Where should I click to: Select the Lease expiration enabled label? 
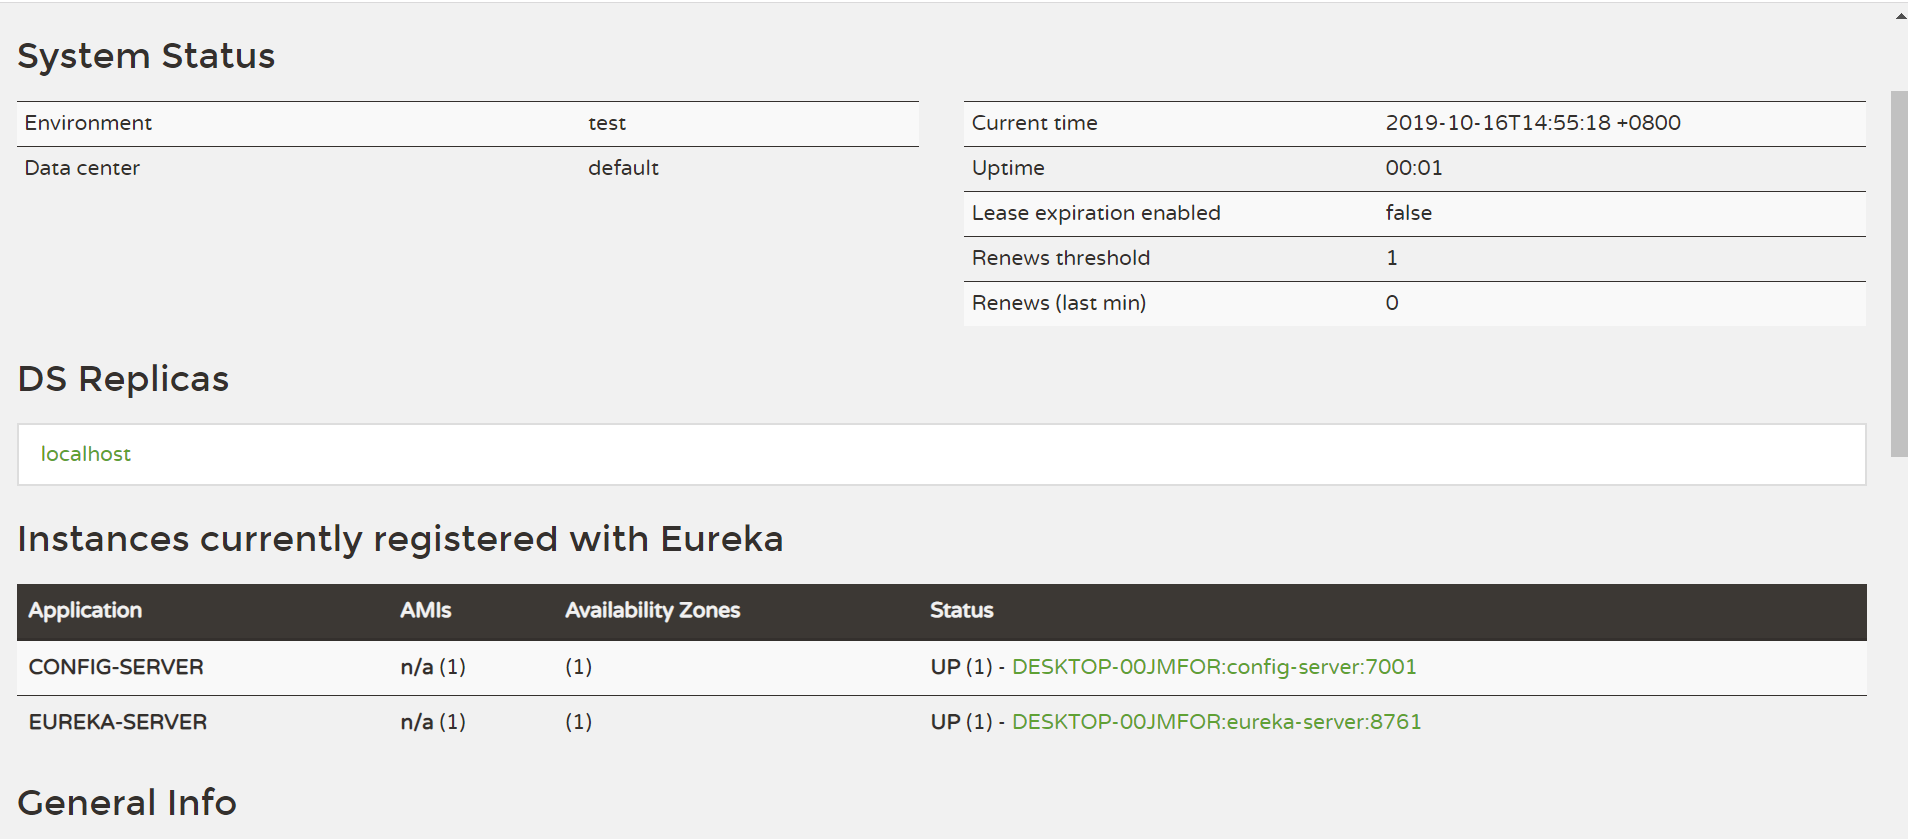pos(1096,213)
